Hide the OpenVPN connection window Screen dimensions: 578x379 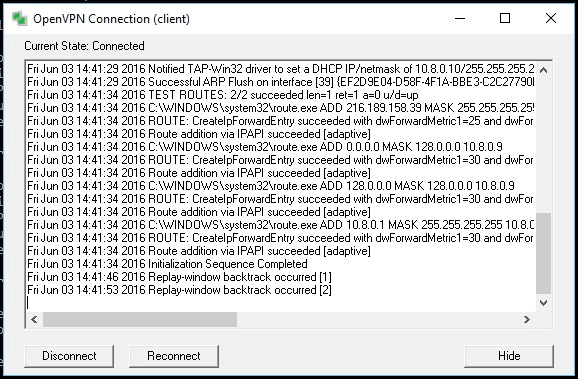(509, 356)
